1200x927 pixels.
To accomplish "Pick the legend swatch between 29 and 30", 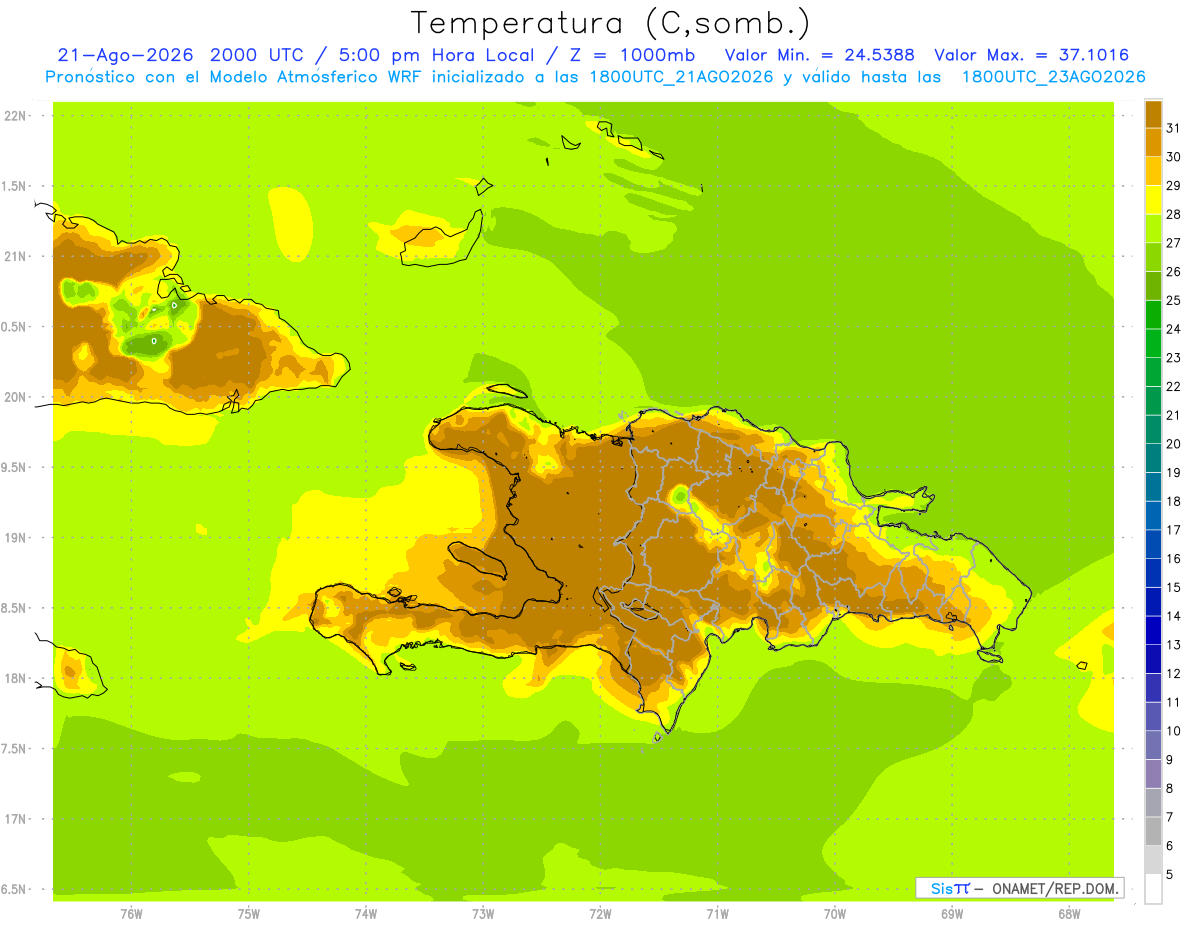I will point(1153,171).
